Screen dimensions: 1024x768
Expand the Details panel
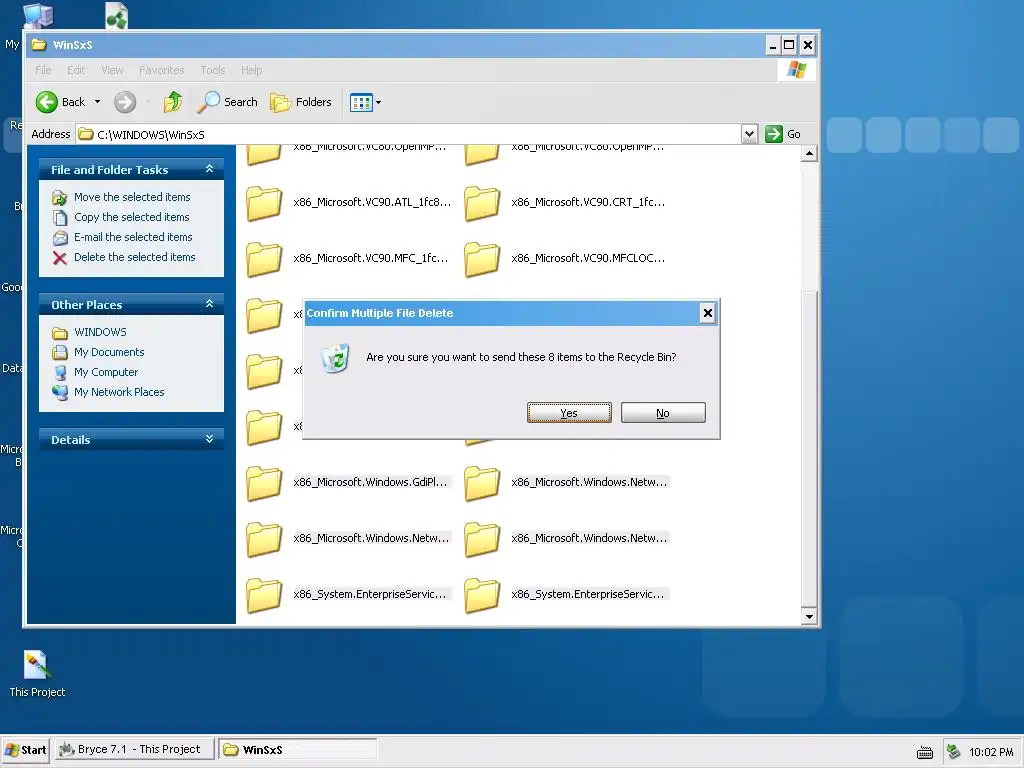(210, 440)
